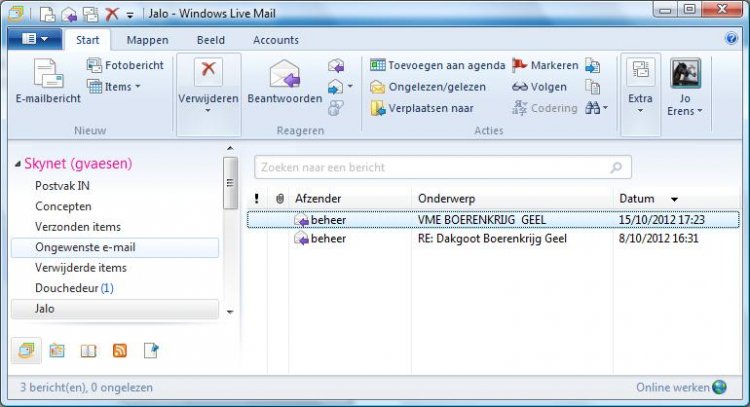This screenshot has height=407, width=750.
Task: Open the Items dropdown
Action: pyautogui.click(x=114, y=87)
